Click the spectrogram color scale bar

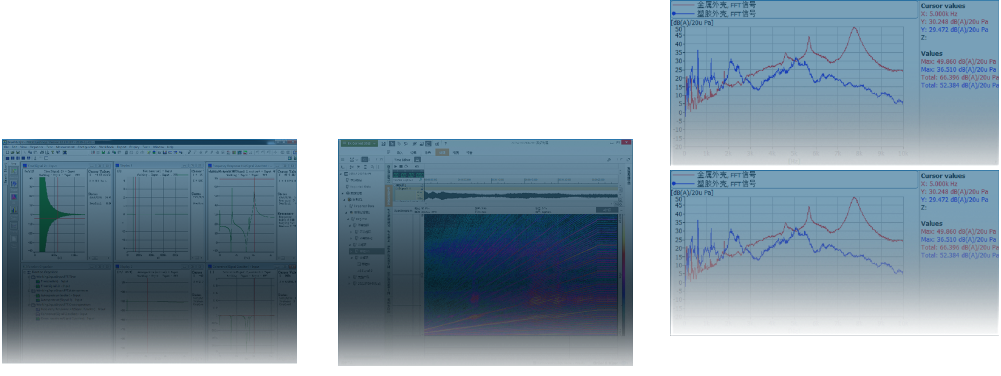[x=621, y=274]
